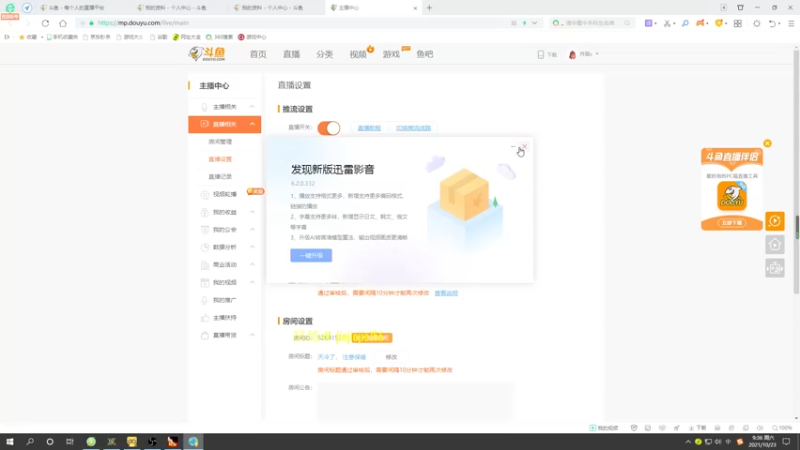Expand the 我的收益 sidebar chevron
Screen dimensions: 800x450
pyautogui.click(x=252, y=212)
